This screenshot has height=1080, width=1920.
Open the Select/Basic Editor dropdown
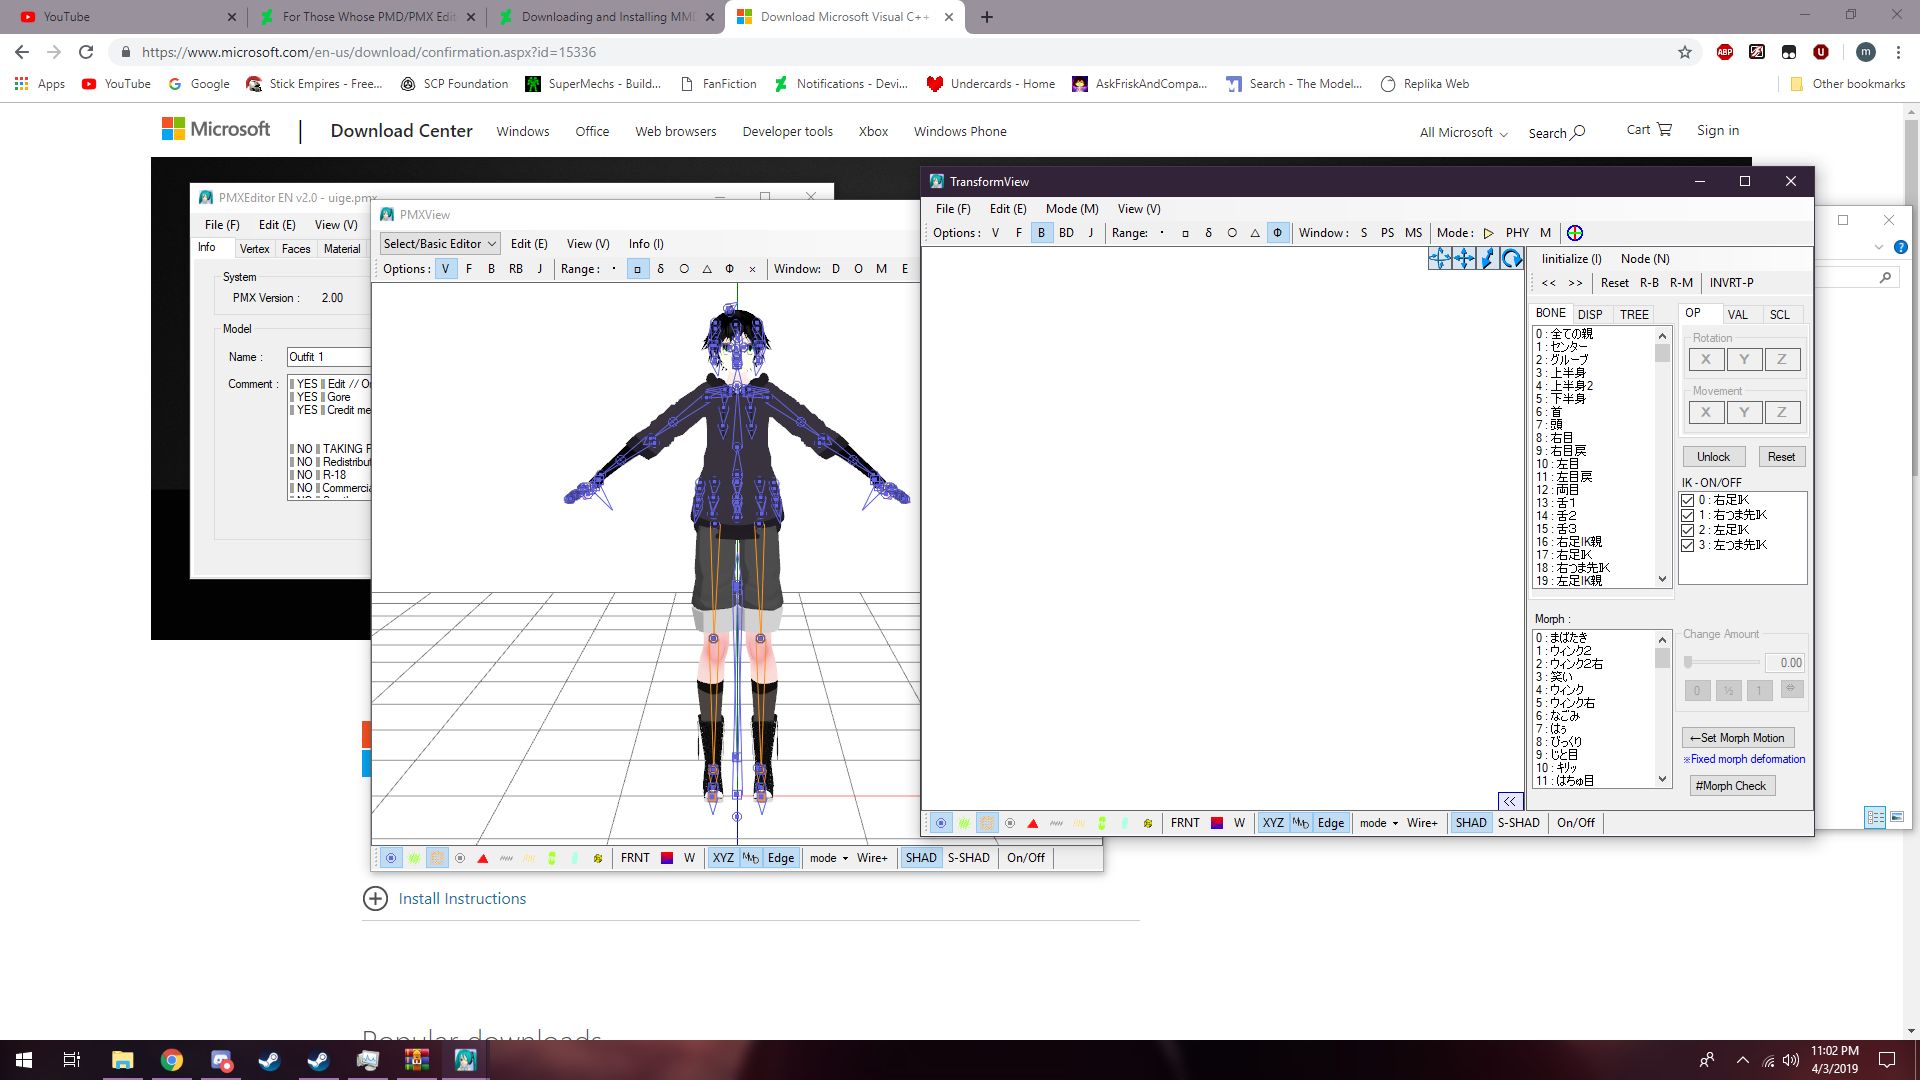(439, 243)
